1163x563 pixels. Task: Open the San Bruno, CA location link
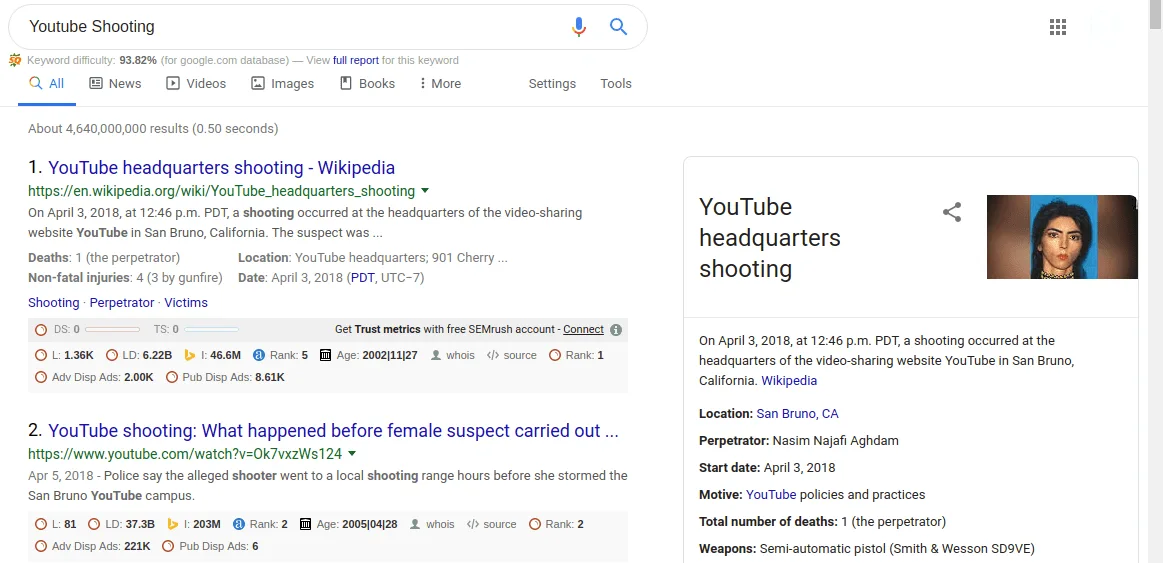[x=797, y=413]
